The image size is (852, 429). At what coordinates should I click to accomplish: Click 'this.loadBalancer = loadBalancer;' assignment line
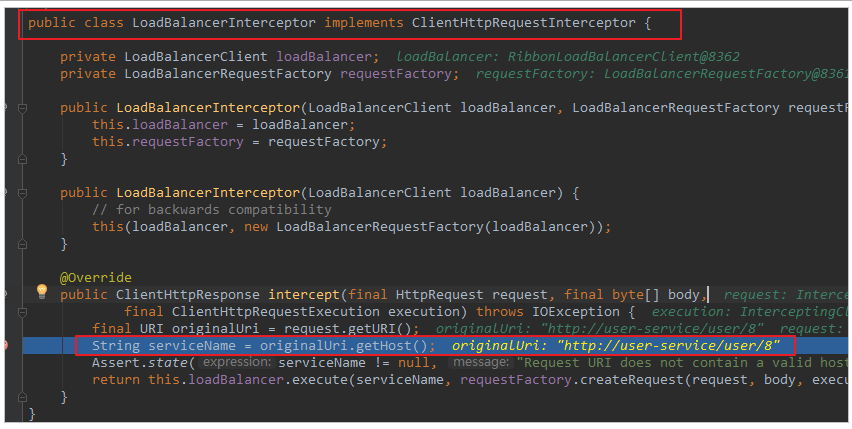coord(223,125)
